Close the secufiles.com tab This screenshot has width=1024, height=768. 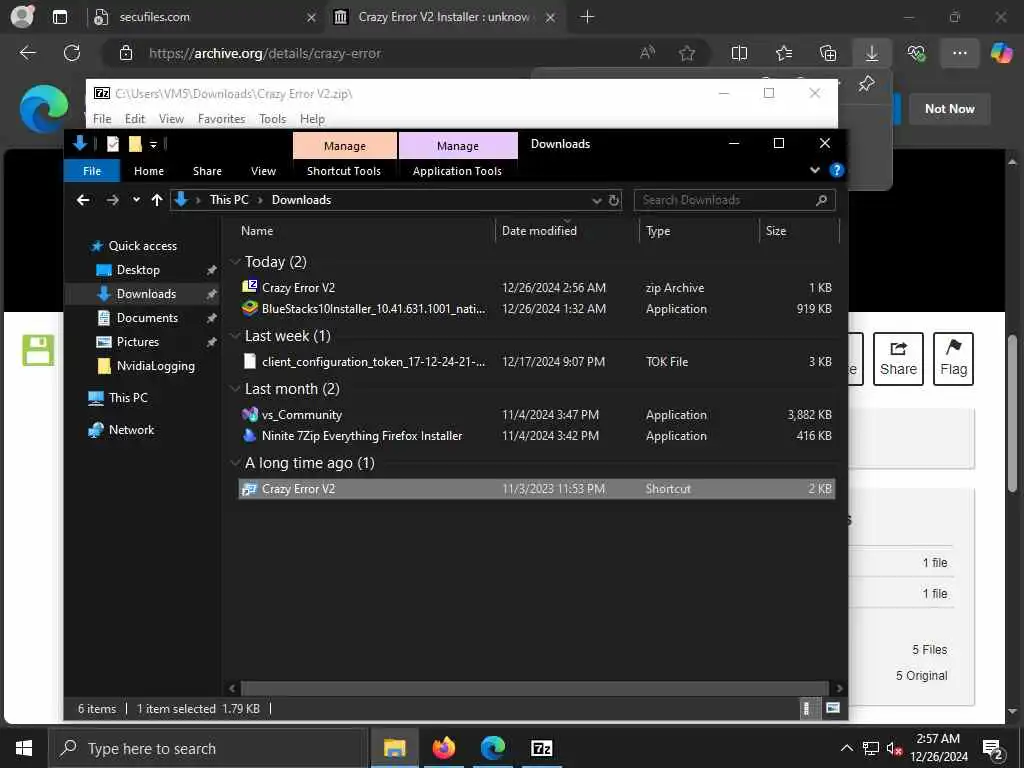(312, 18)
